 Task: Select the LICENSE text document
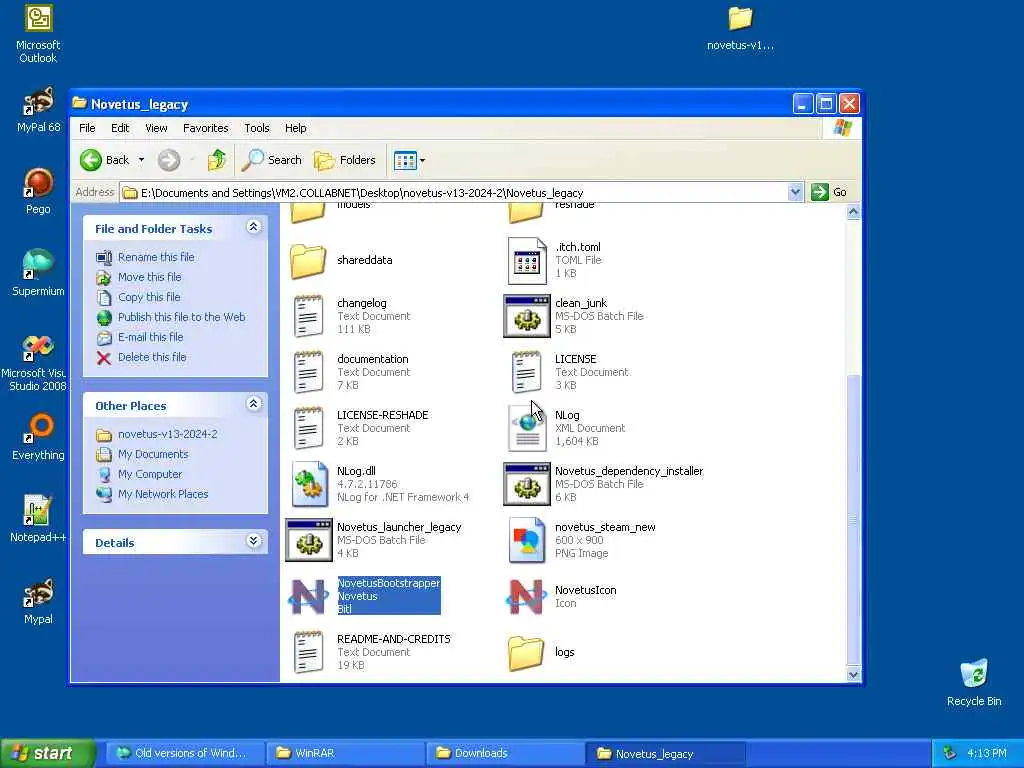click(569, 372)
